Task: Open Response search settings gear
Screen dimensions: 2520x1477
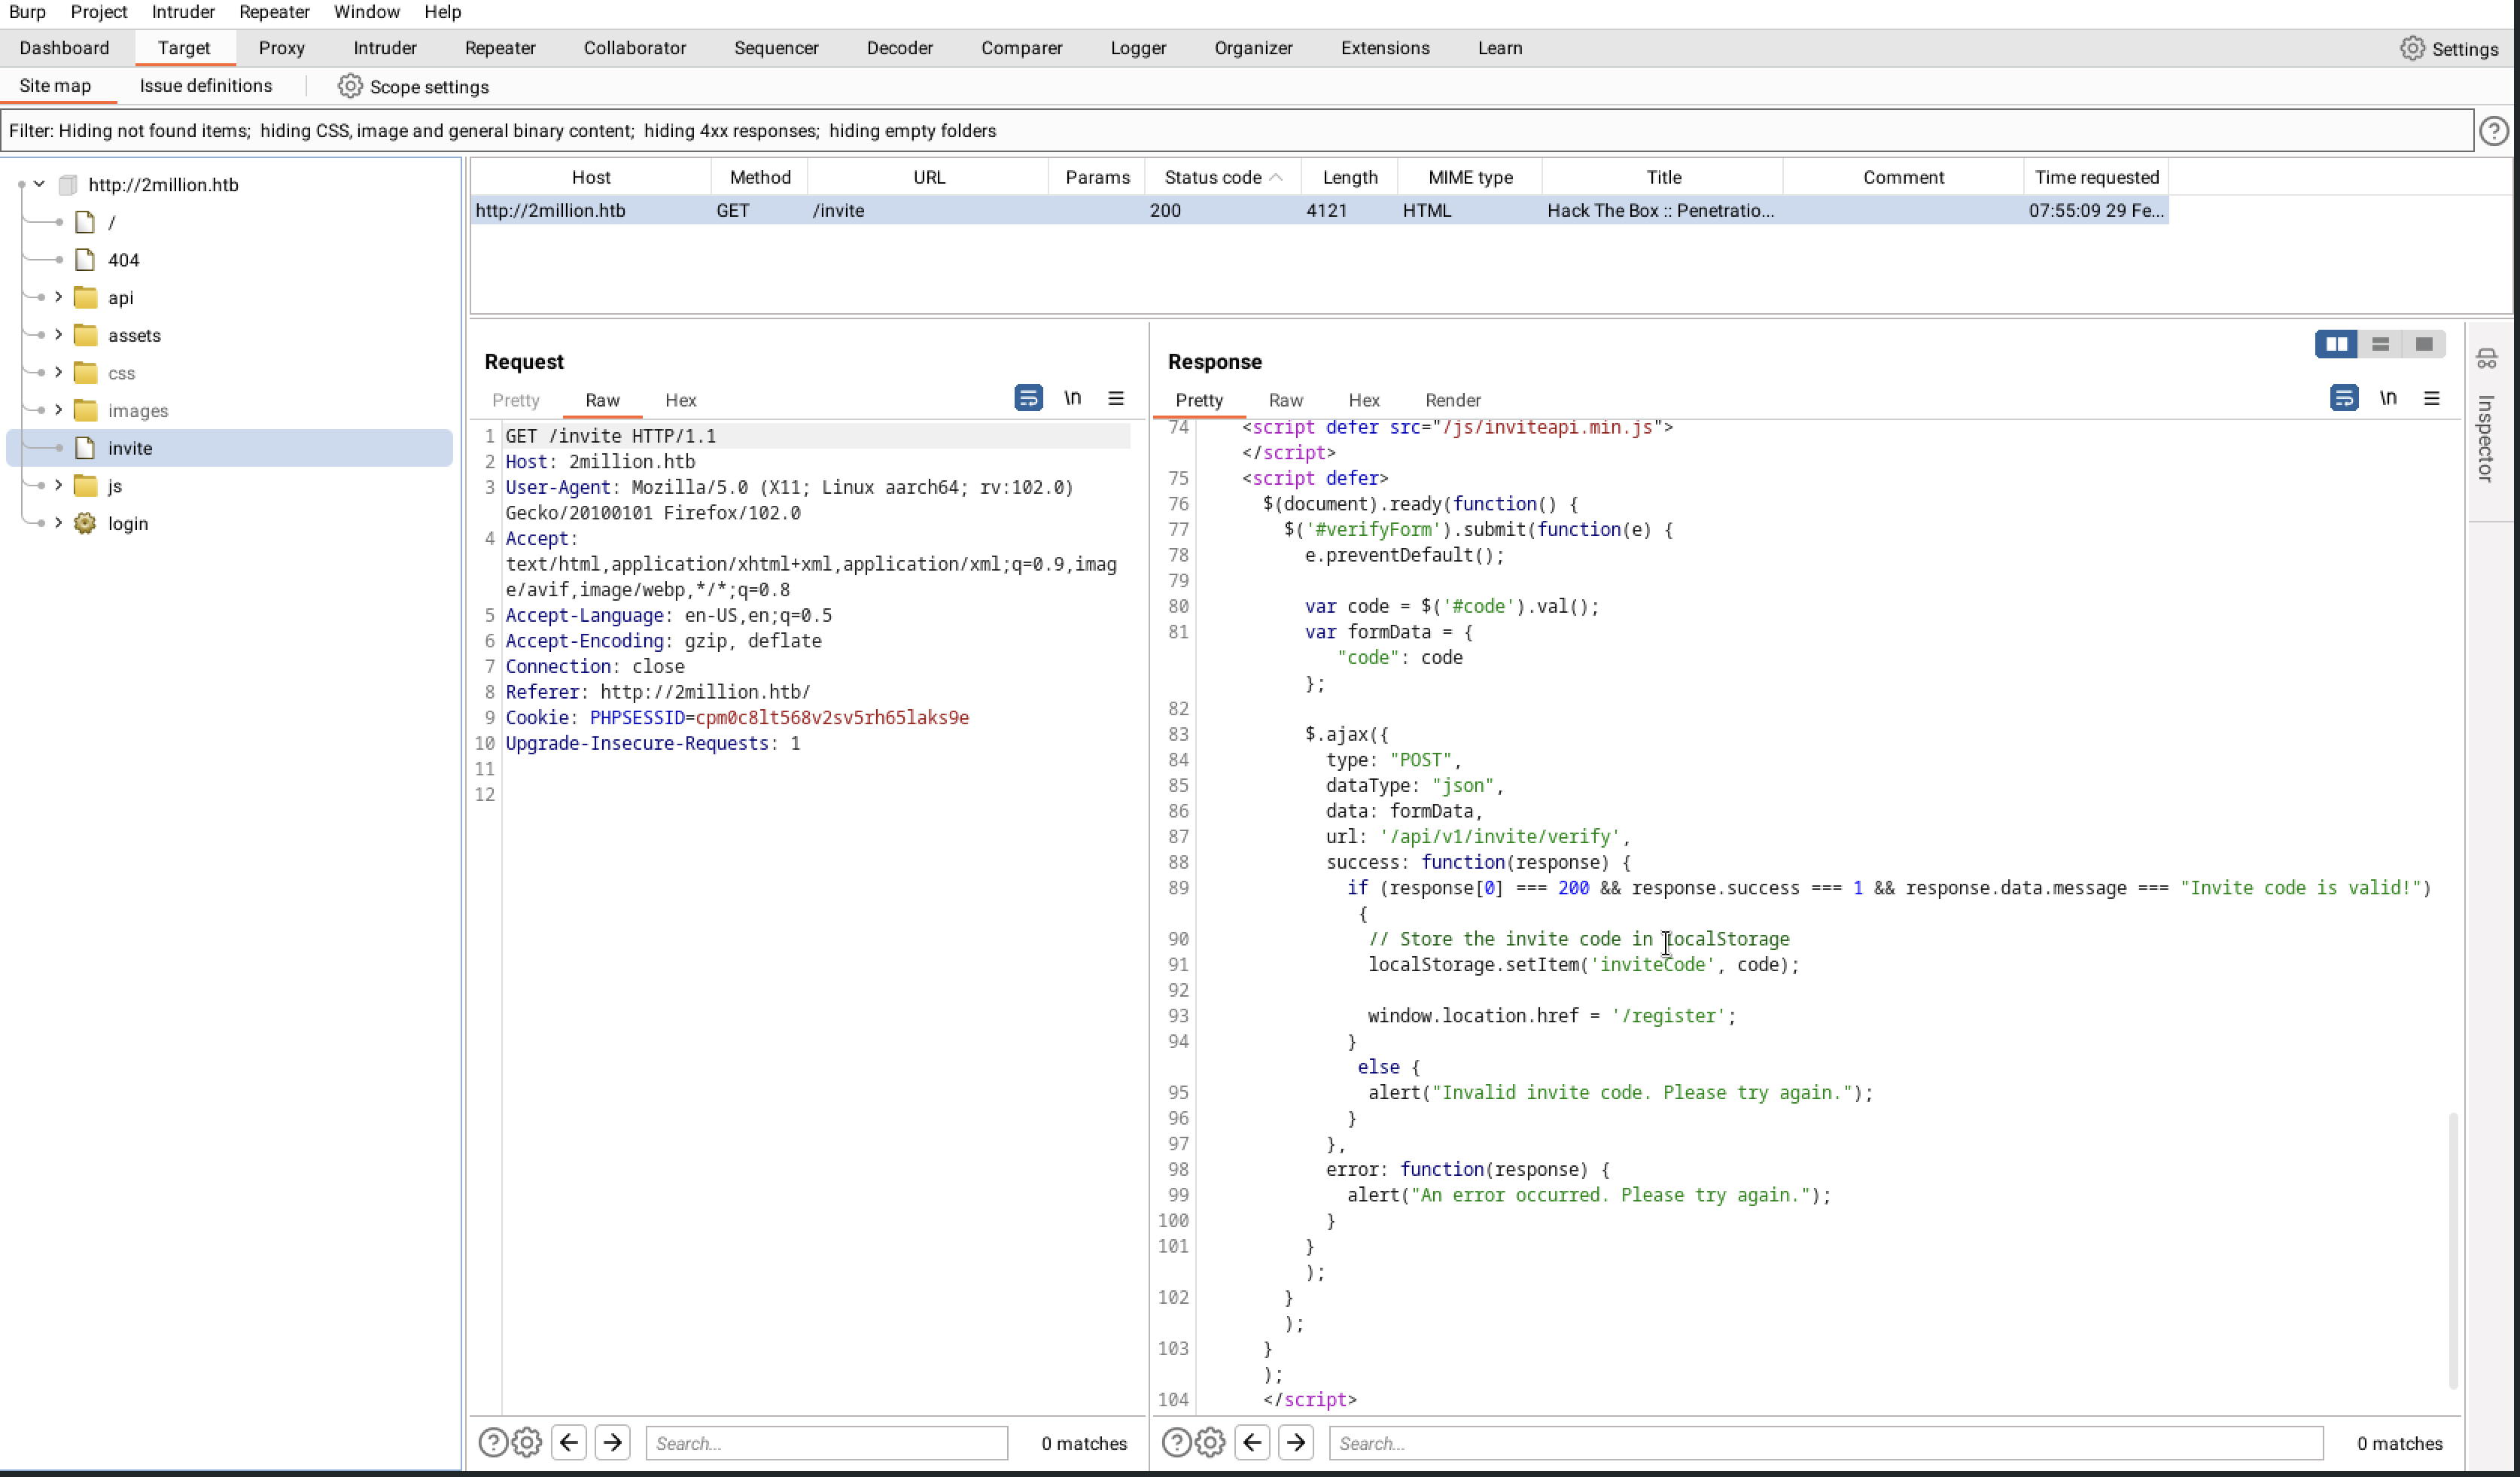Action: (1211, 1443)
